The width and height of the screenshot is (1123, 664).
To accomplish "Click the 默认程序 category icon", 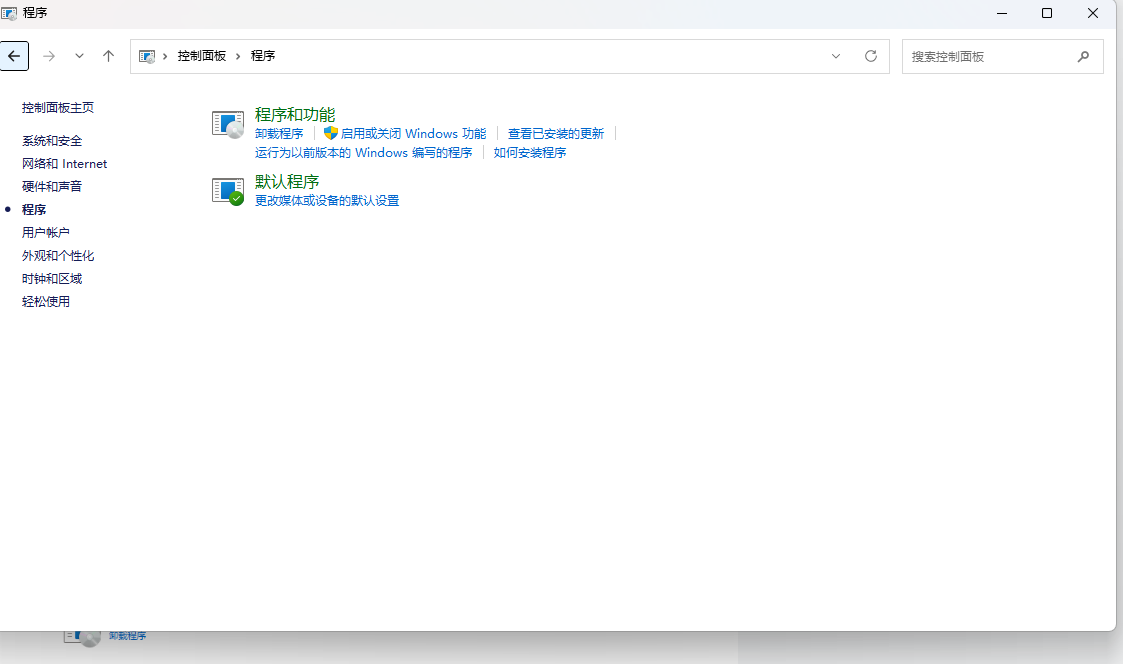I will (x=227, y=190).
